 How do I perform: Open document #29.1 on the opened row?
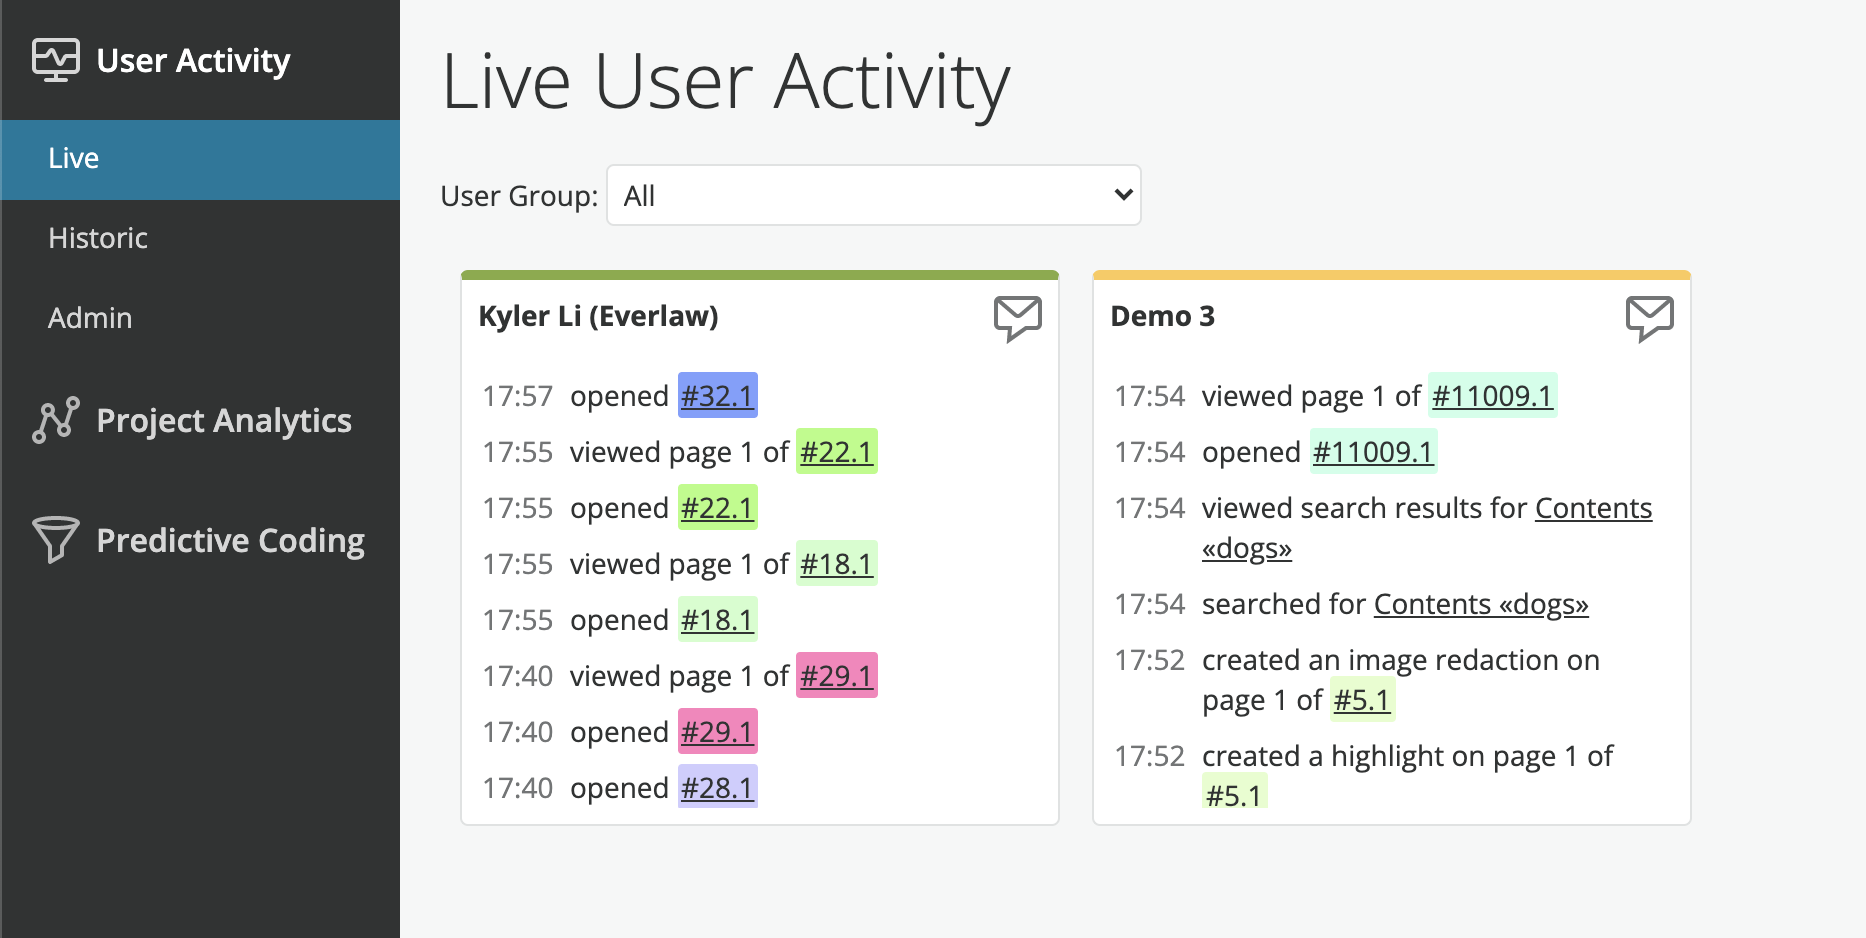point(717,732)
